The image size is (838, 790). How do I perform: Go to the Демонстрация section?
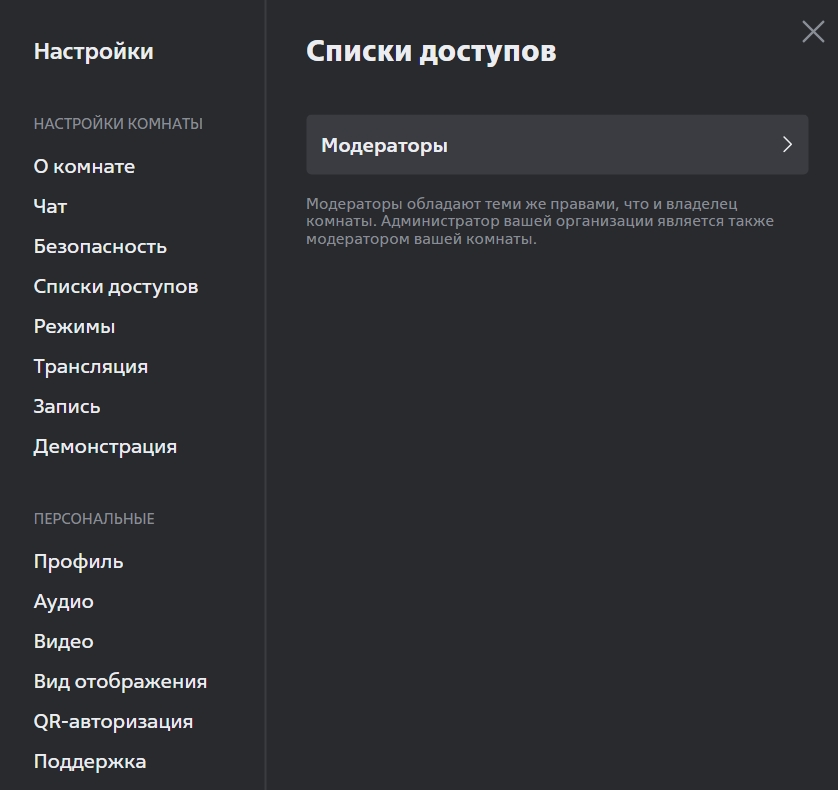(x=105, y=447)
